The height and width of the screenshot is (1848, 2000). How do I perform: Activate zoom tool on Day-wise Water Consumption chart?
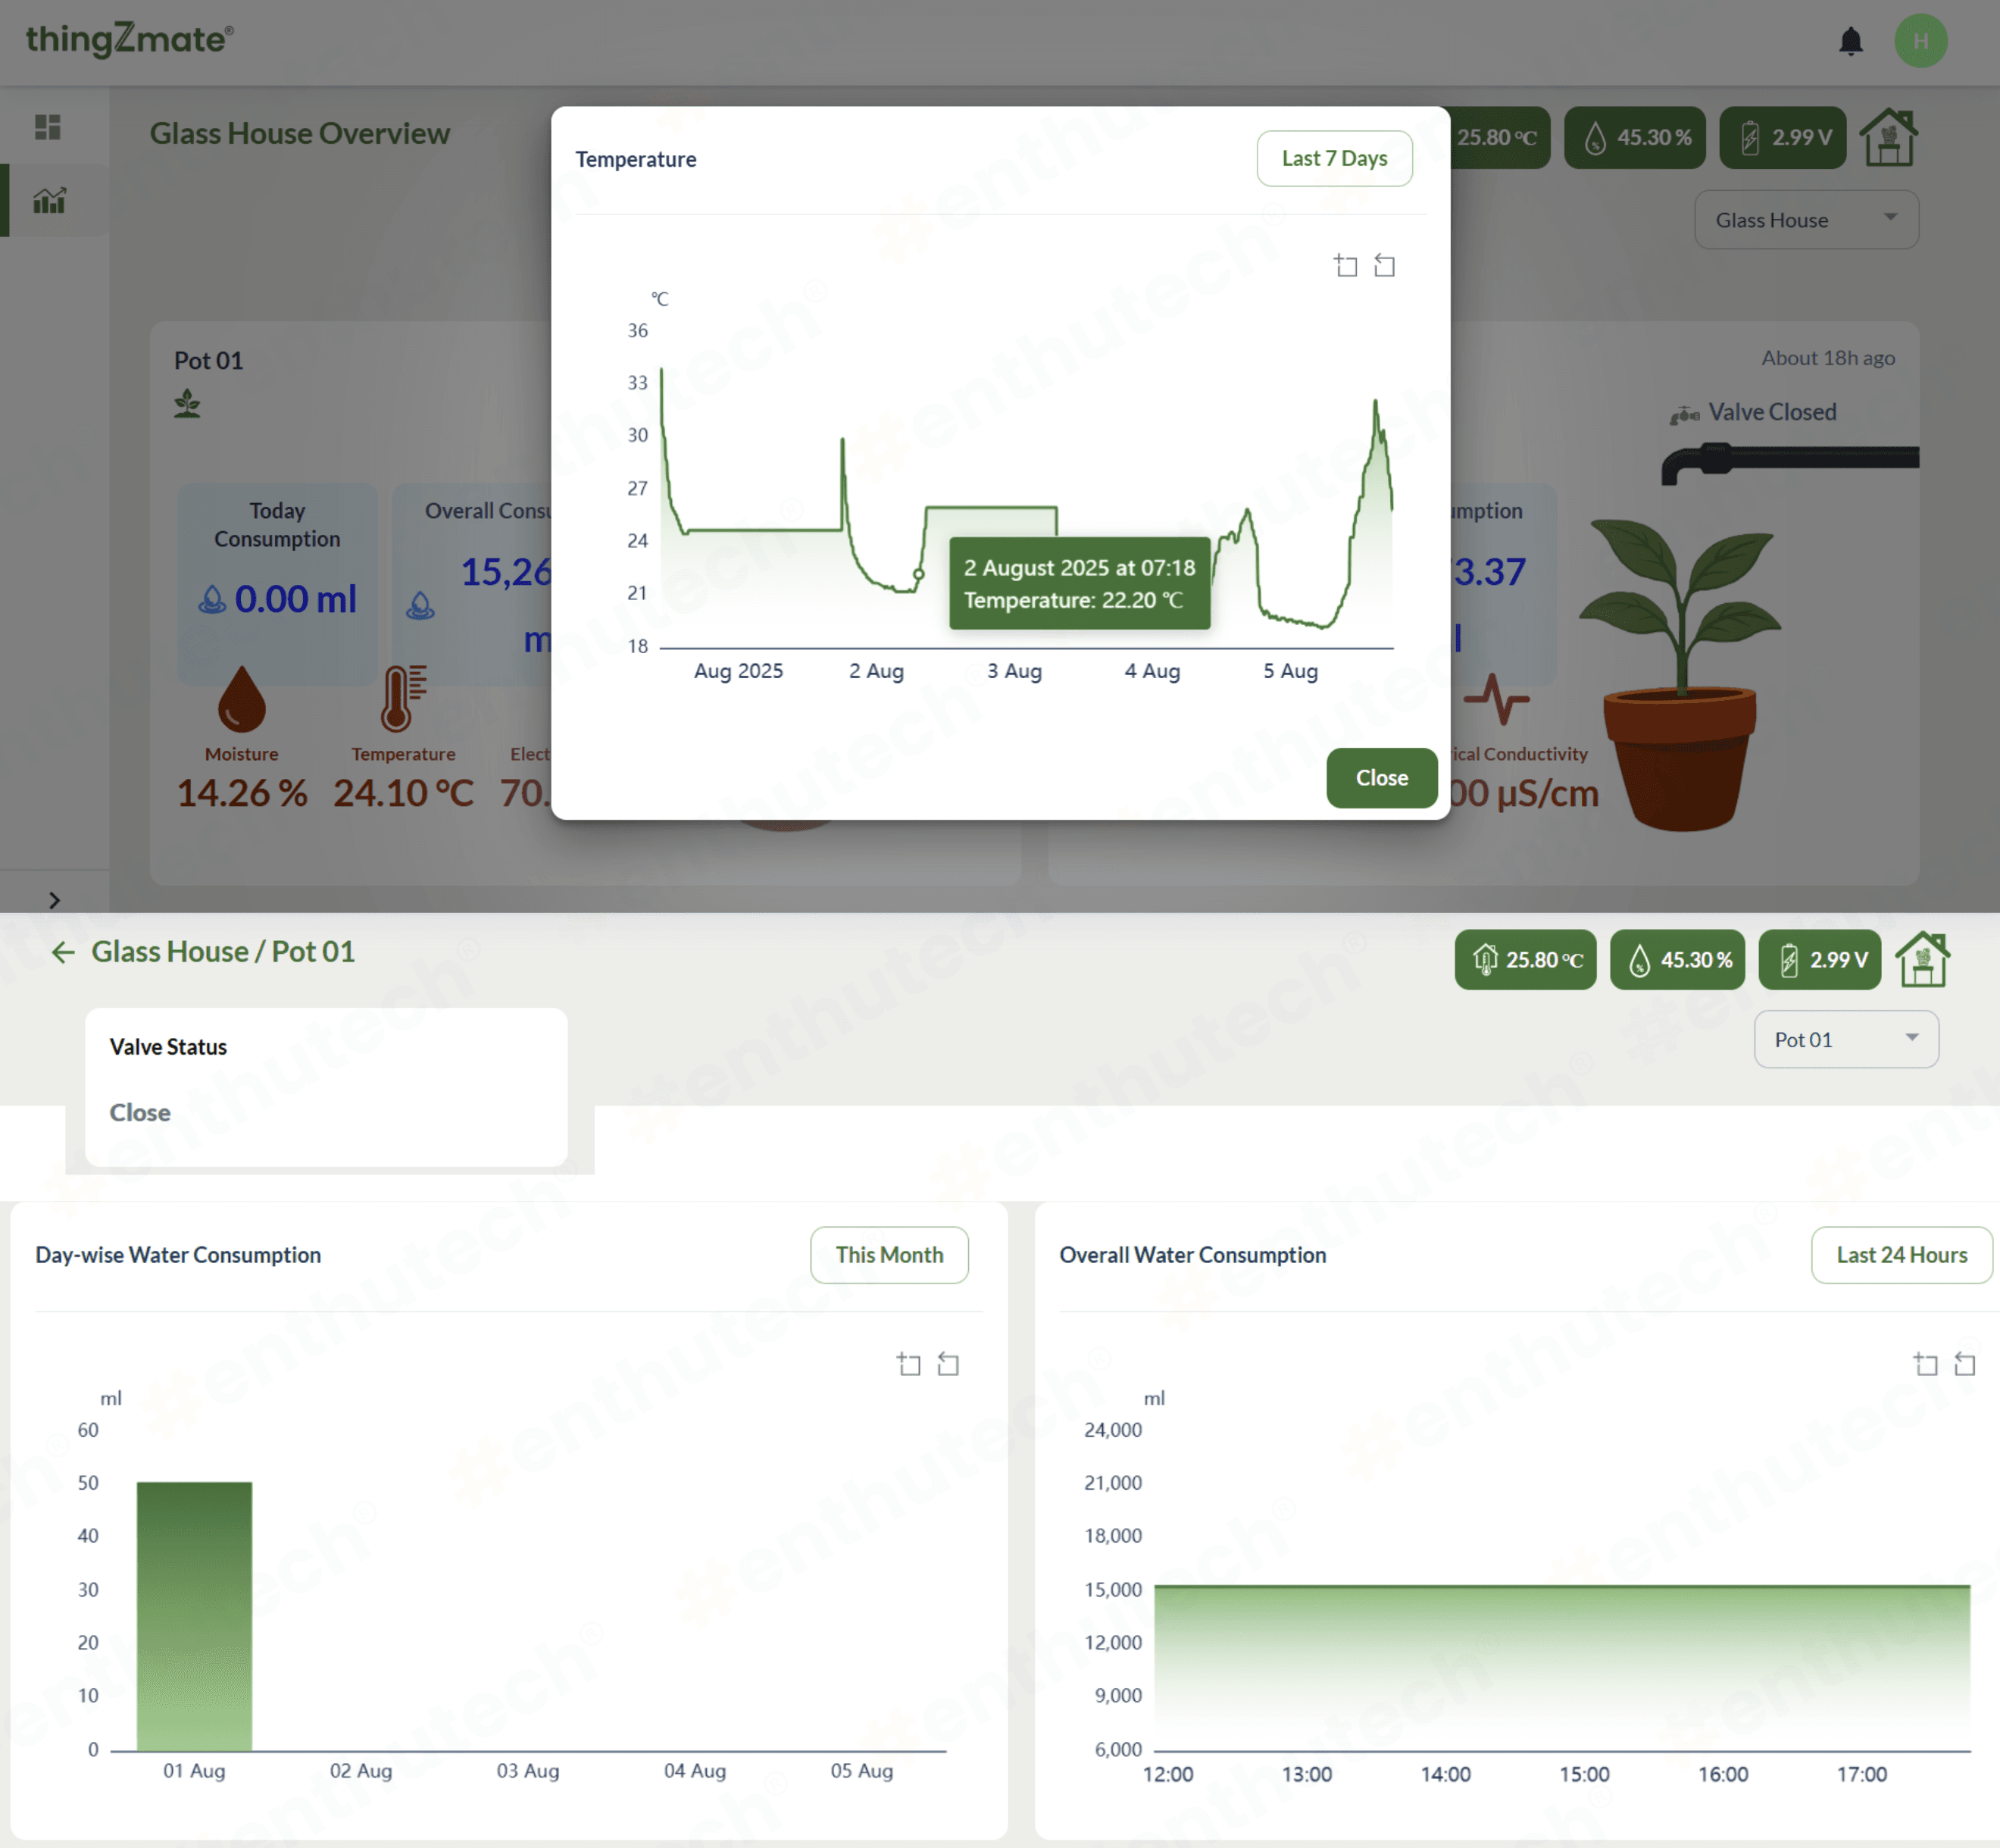909,1364
